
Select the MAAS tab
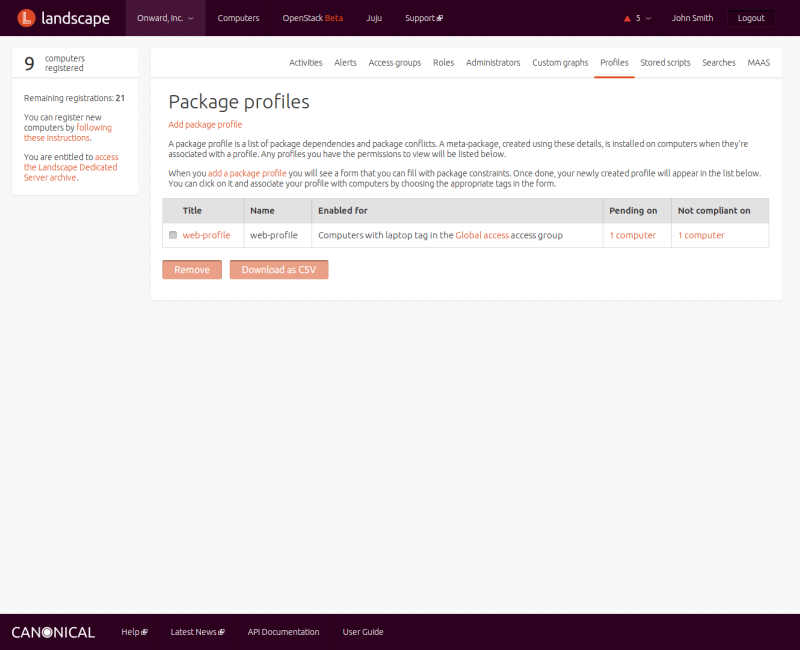(x=758, y=62)
